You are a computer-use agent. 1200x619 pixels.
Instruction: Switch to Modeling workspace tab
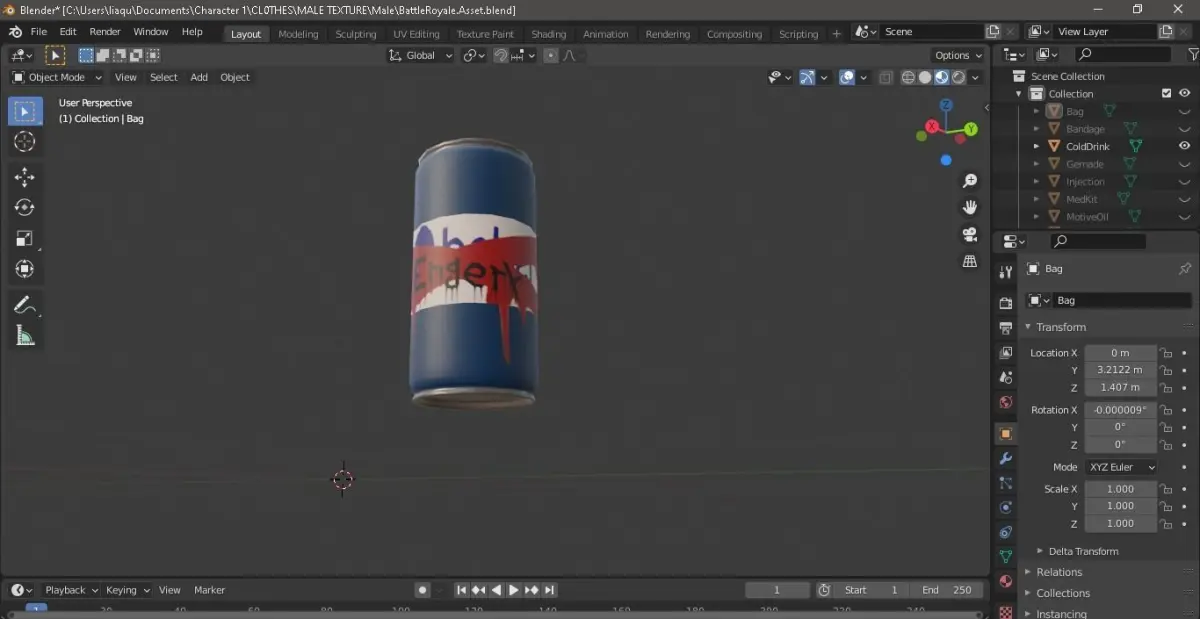click(298, 34)
